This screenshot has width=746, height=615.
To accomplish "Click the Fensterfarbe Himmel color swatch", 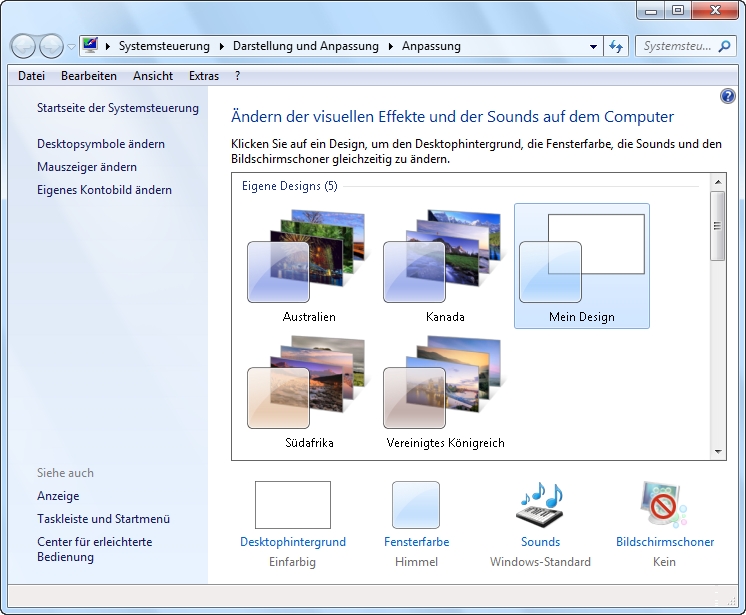I will 416,505.
